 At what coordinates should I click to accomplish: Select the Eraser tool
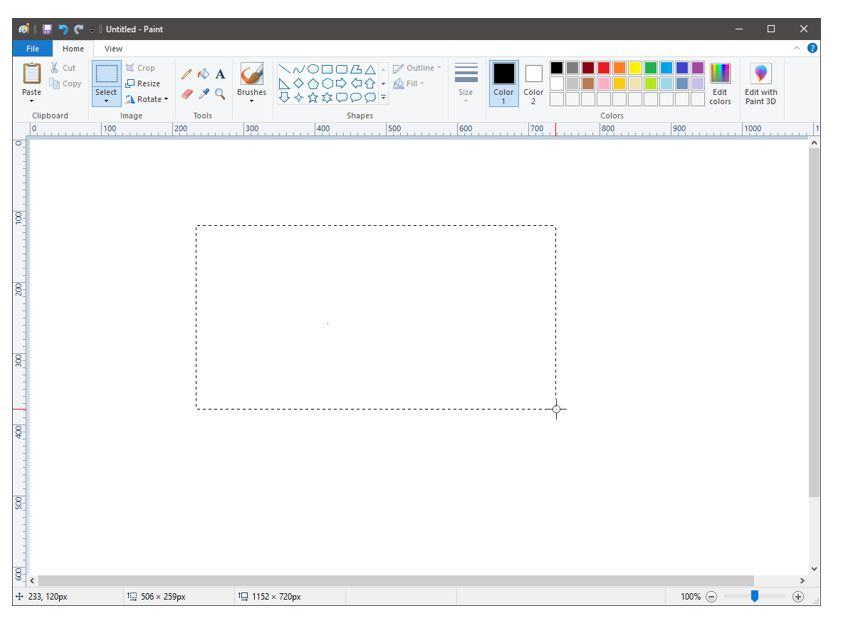click(186, 93)
